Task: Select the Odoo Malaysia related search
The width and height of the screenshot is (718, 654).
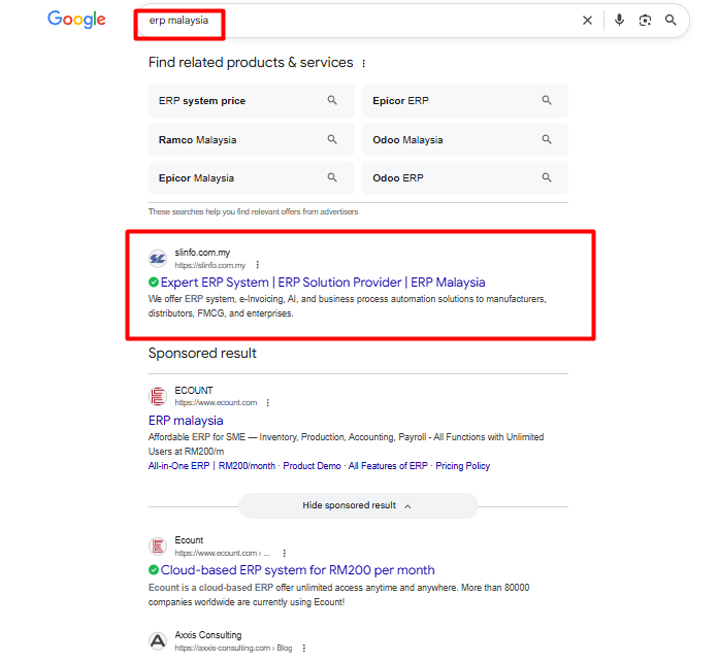Action: (x=465, y=139)
